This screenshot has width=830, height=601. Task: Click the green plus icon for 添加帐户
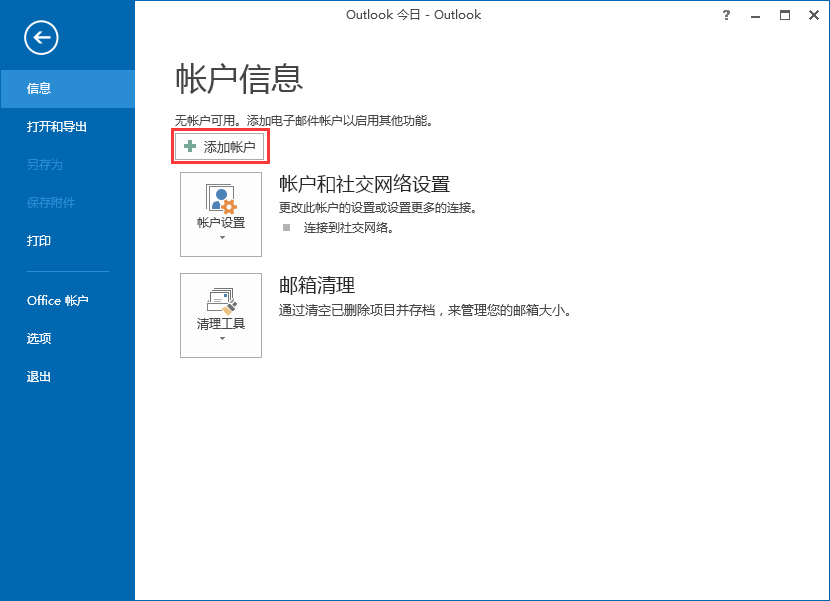[x=190, y=146]
